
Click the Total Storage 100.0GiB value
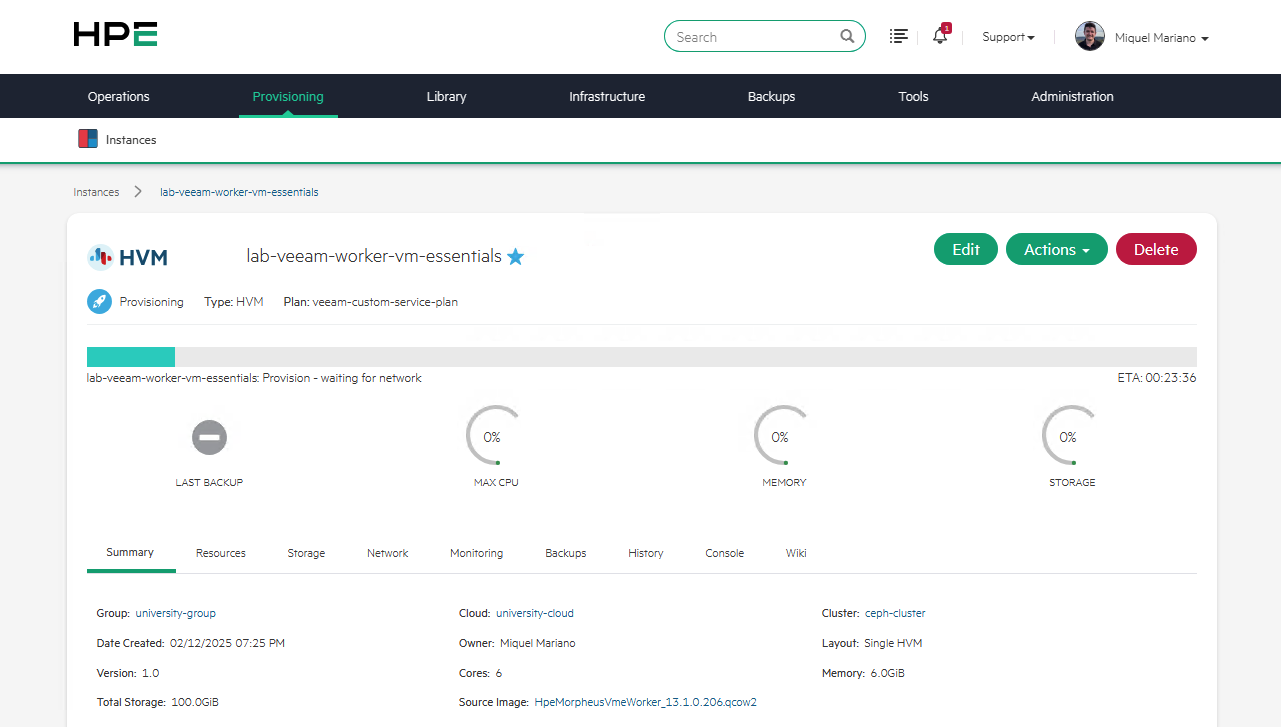pos(194,702)
